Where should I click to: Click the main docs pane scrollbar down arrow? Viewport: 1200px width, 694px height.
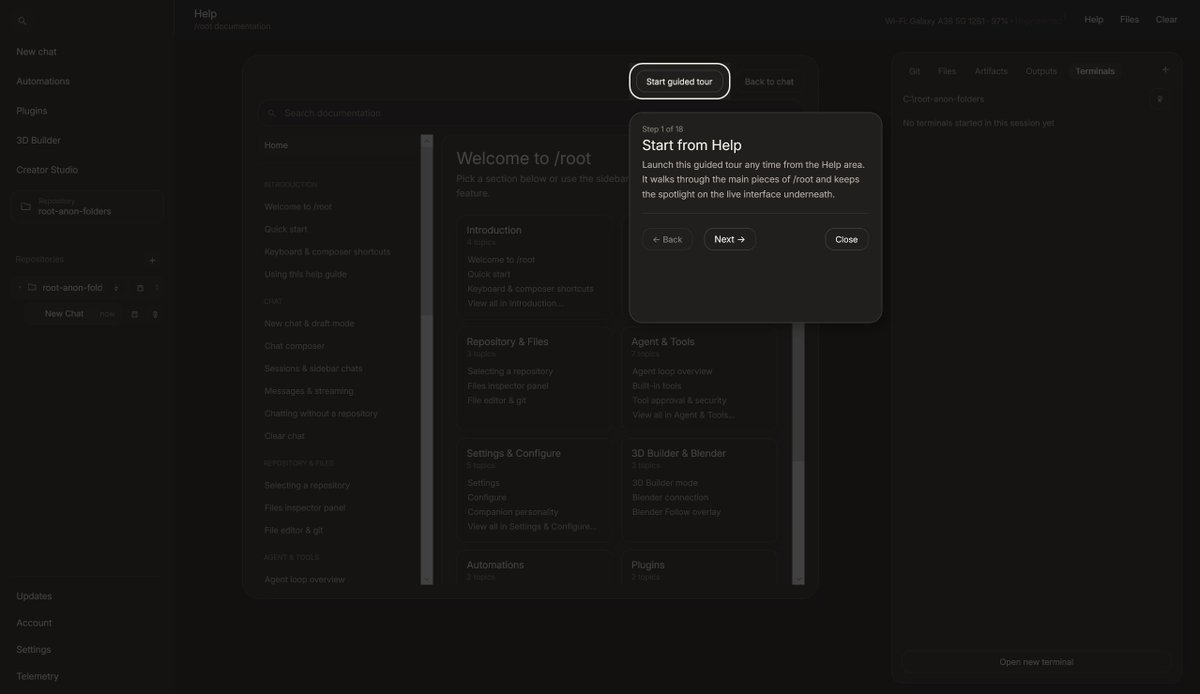coord(798,579)
